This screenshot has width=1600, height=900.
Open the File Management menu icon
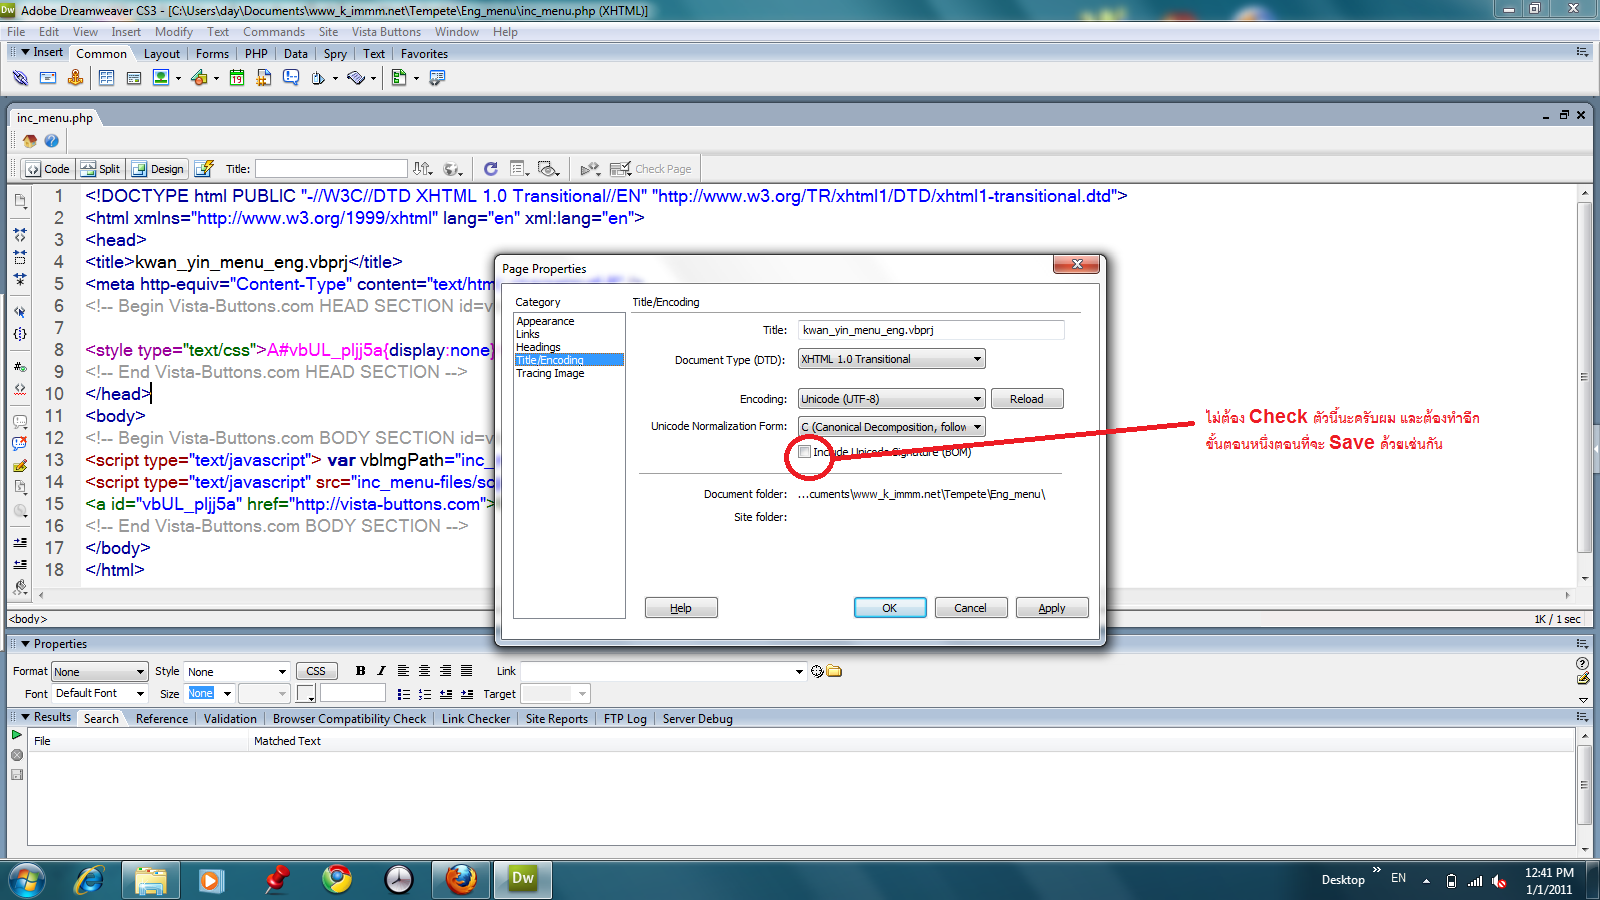[424, 169]
